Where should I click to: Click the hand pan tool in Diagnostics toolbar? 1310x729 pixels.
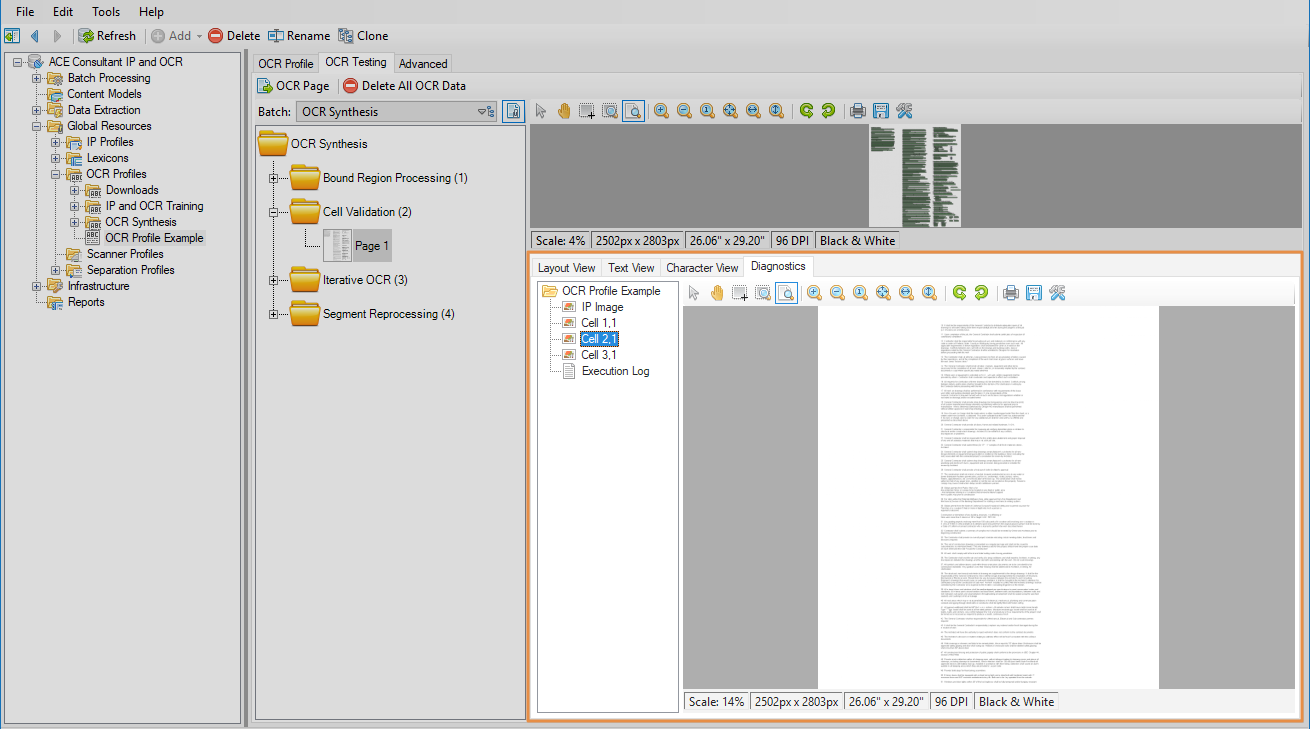(717, 293)
